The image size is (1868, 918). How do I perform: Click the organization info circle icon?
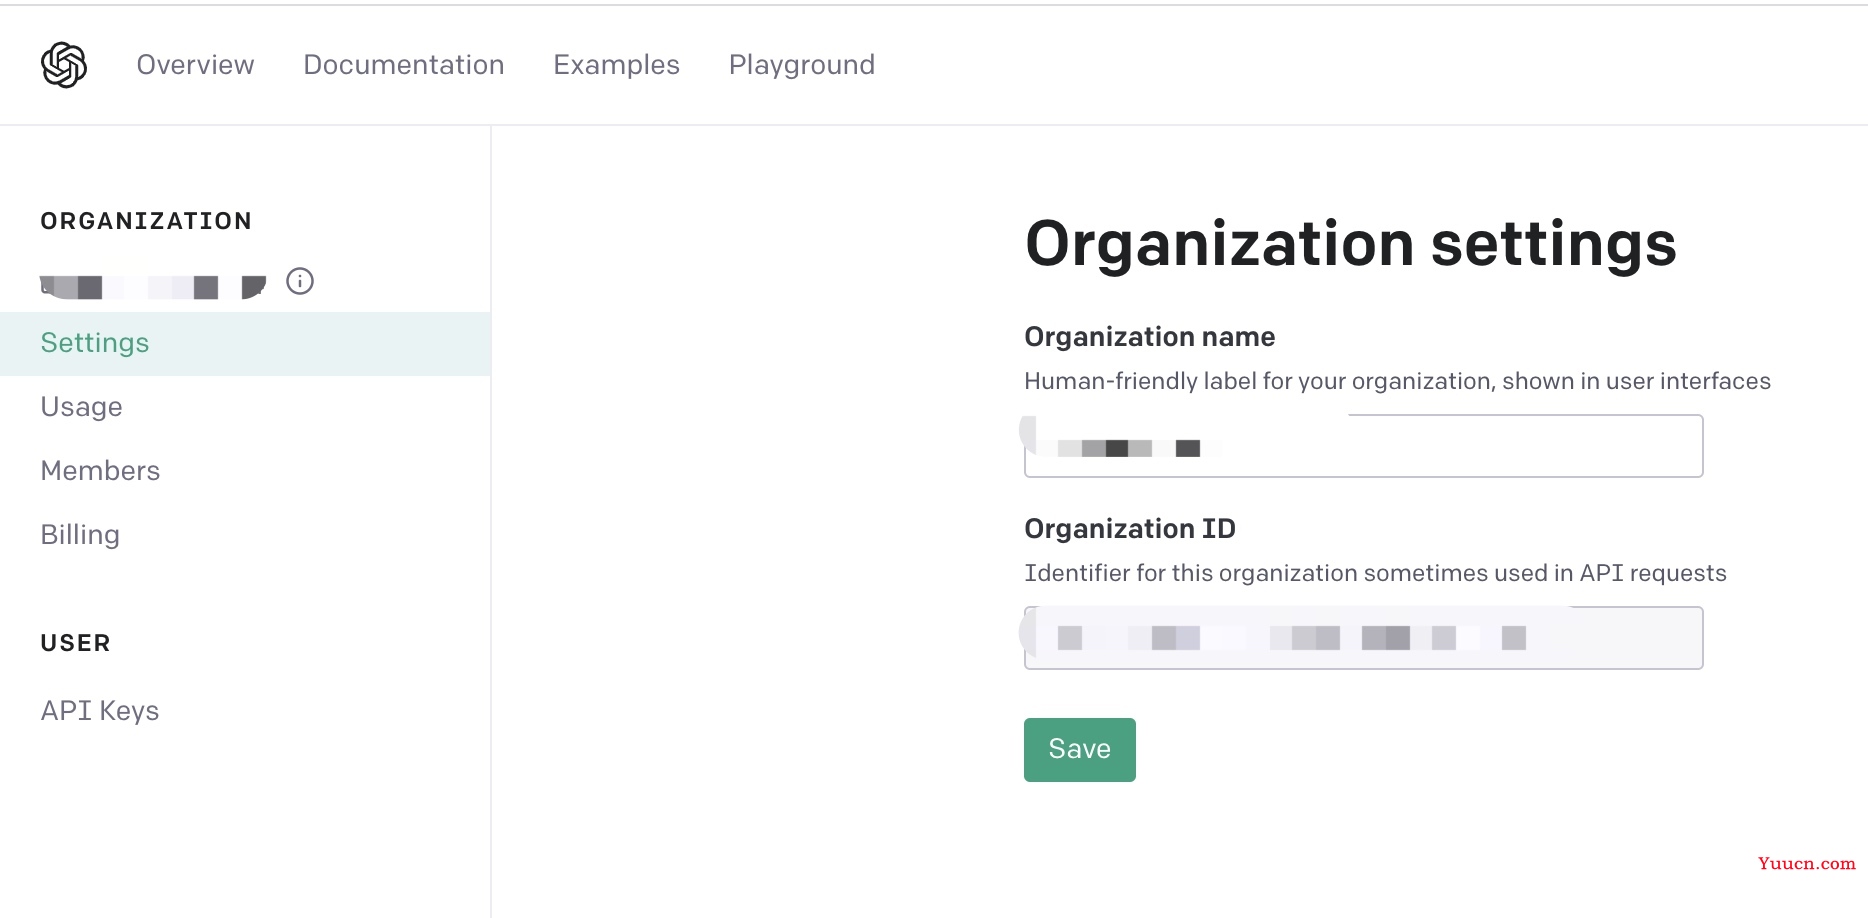tap(300, 282)
